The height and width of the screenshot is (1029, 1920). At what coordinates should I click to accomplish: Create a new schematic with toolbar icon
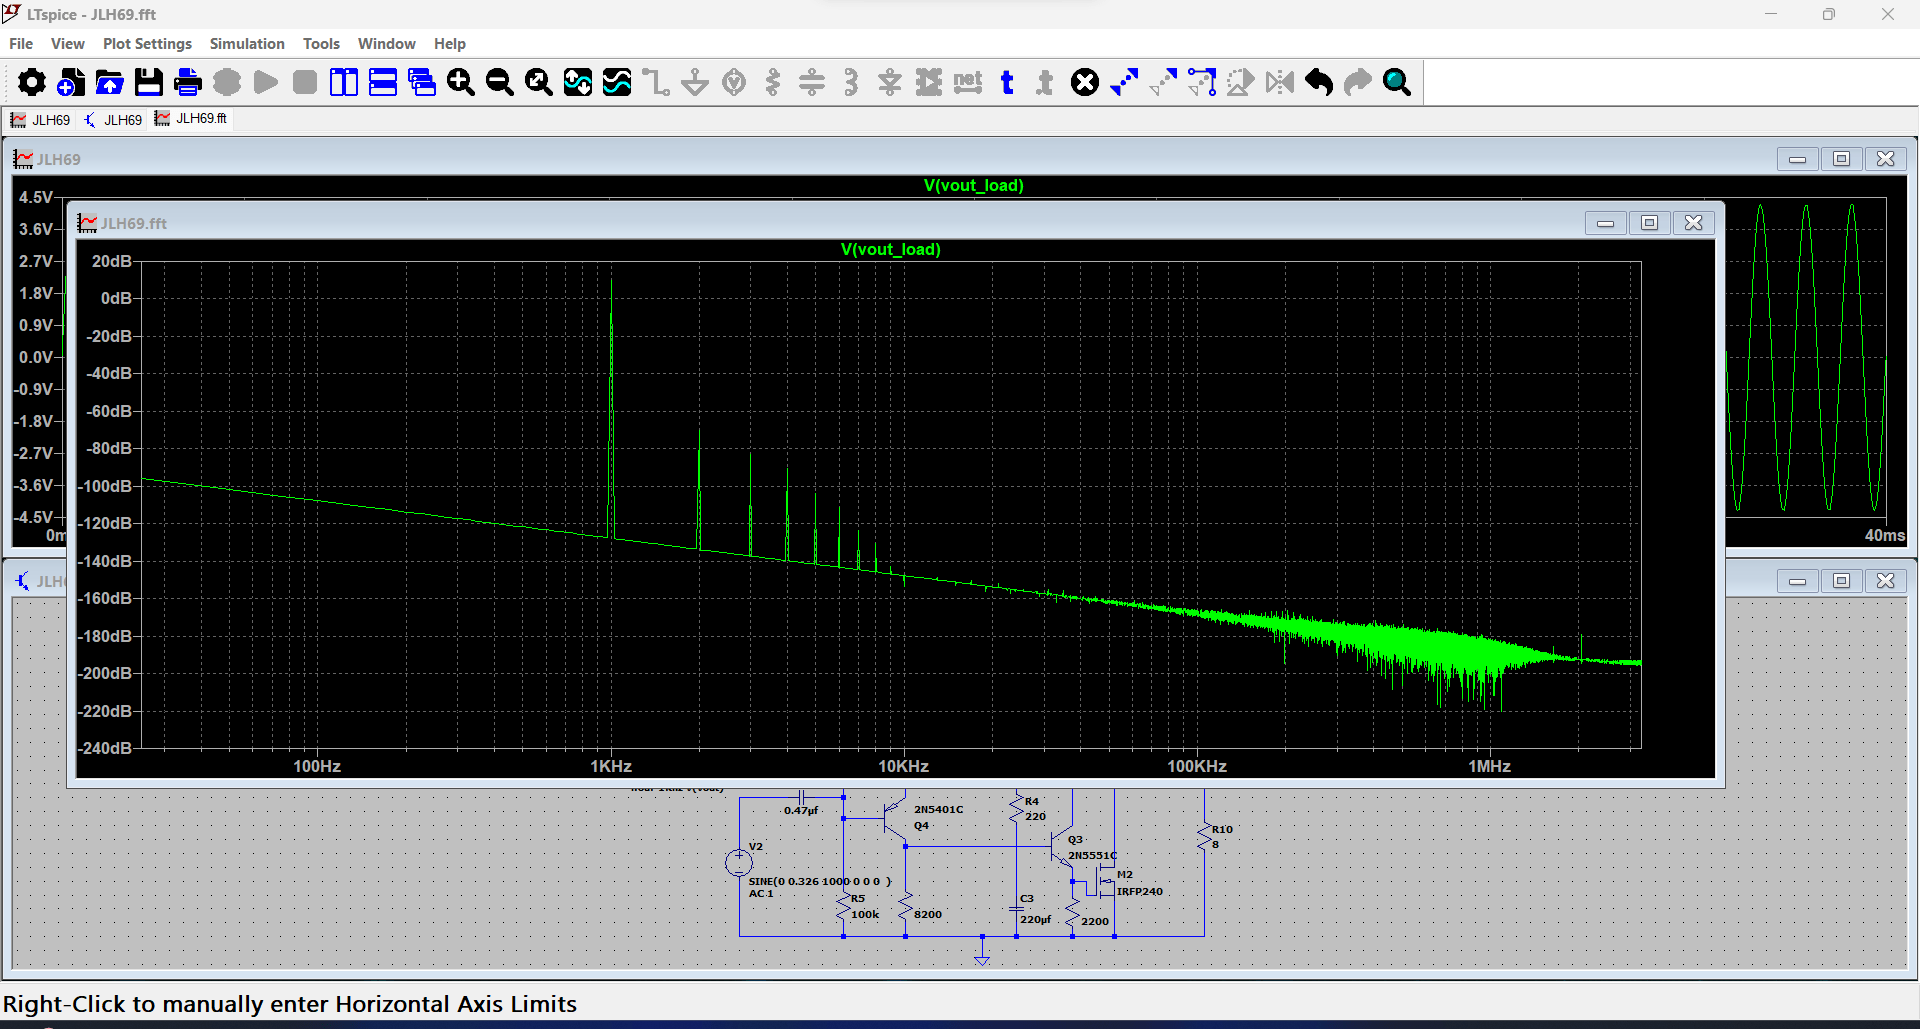(71, 82)
